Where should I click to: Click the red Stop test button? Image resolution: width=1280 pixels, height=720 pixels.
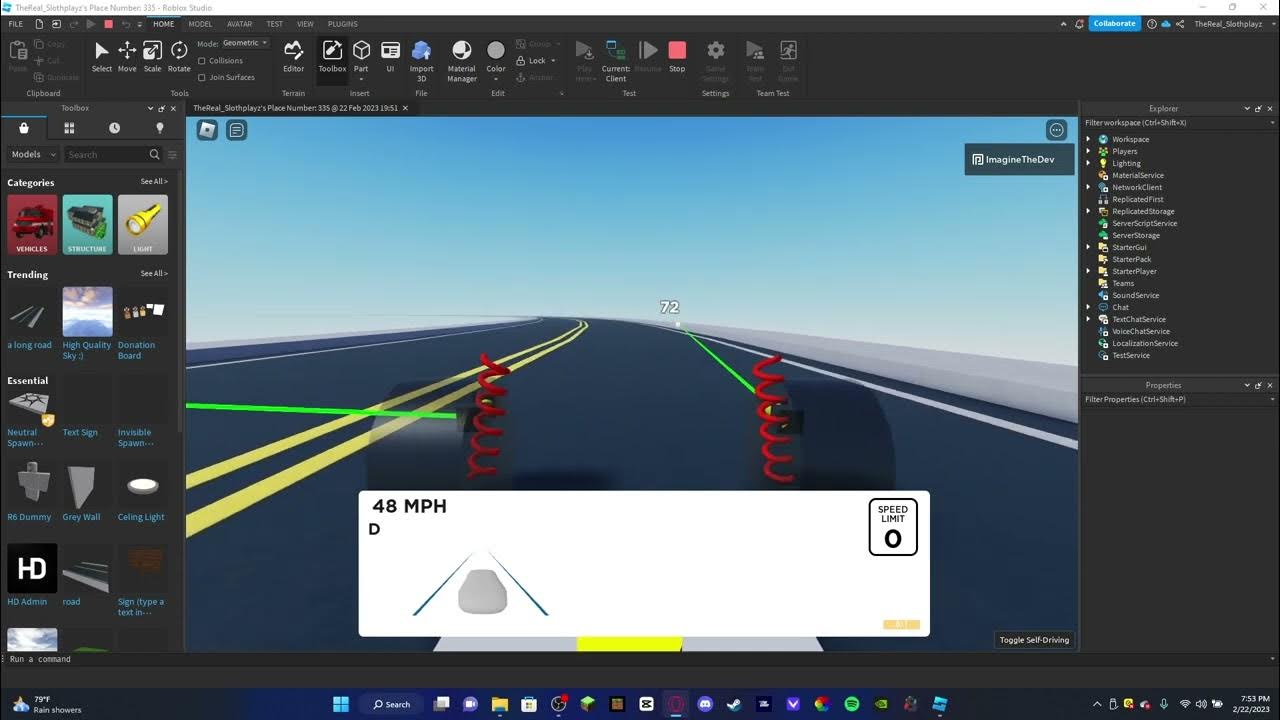click(677, 56)
